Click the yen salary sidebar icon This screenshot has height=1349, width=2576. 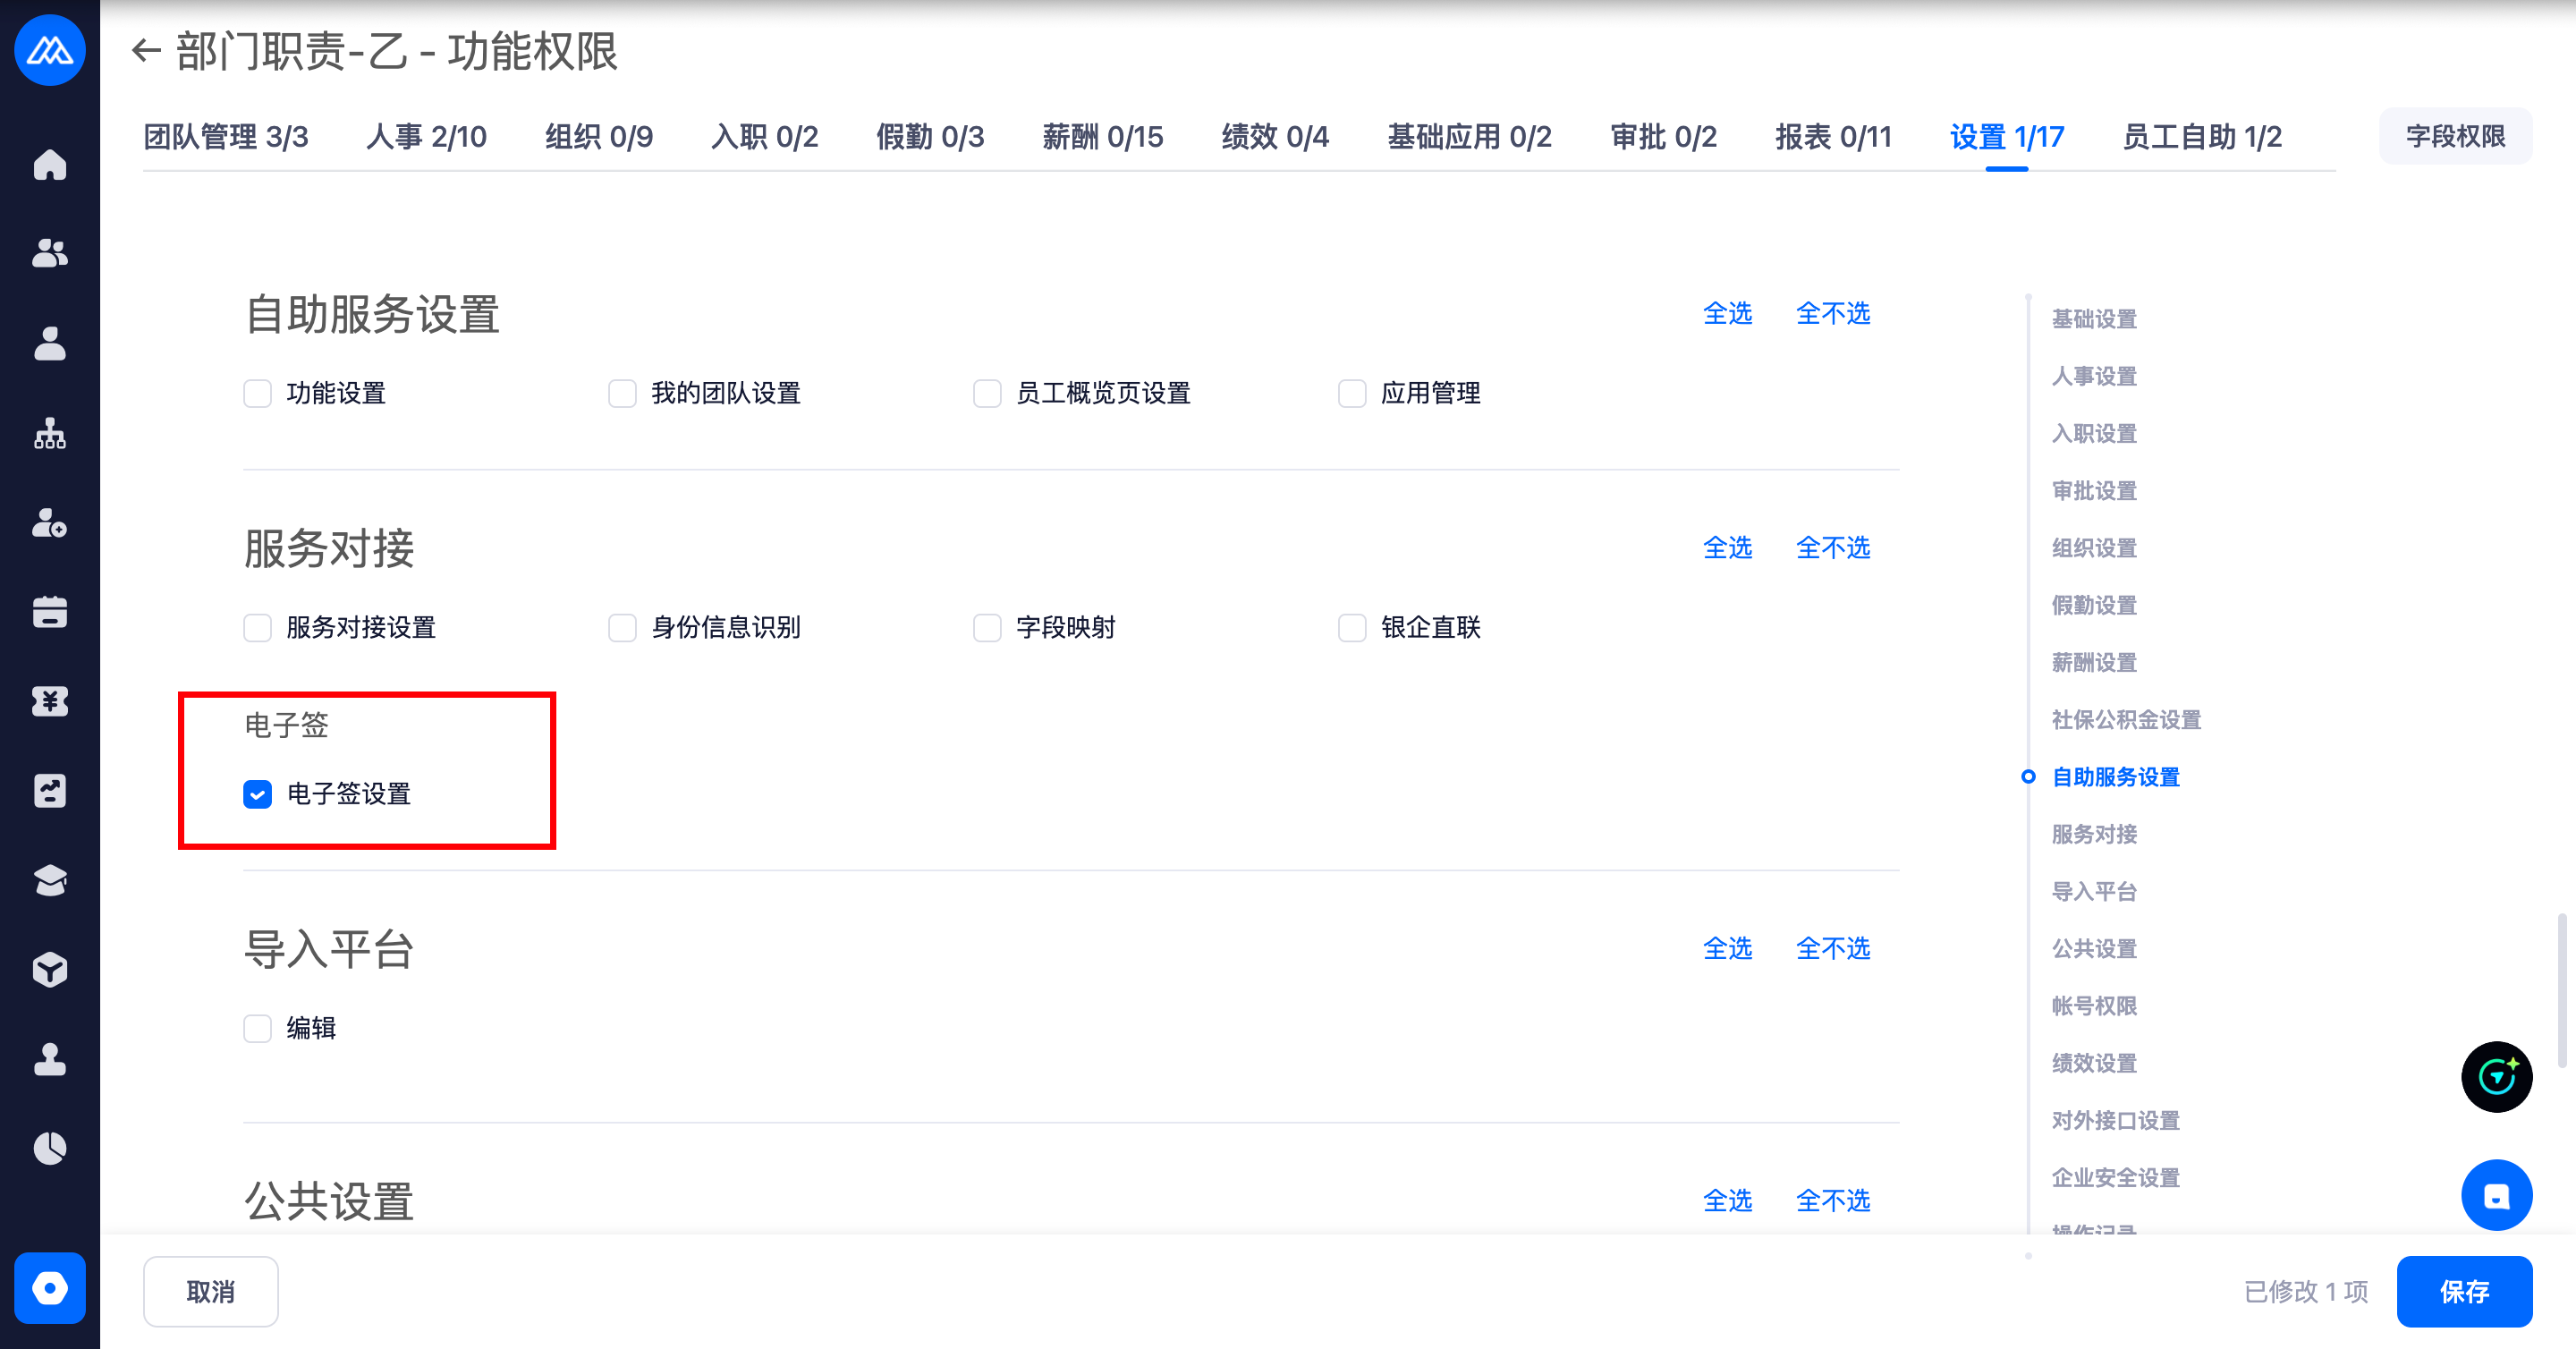point(49,702)
